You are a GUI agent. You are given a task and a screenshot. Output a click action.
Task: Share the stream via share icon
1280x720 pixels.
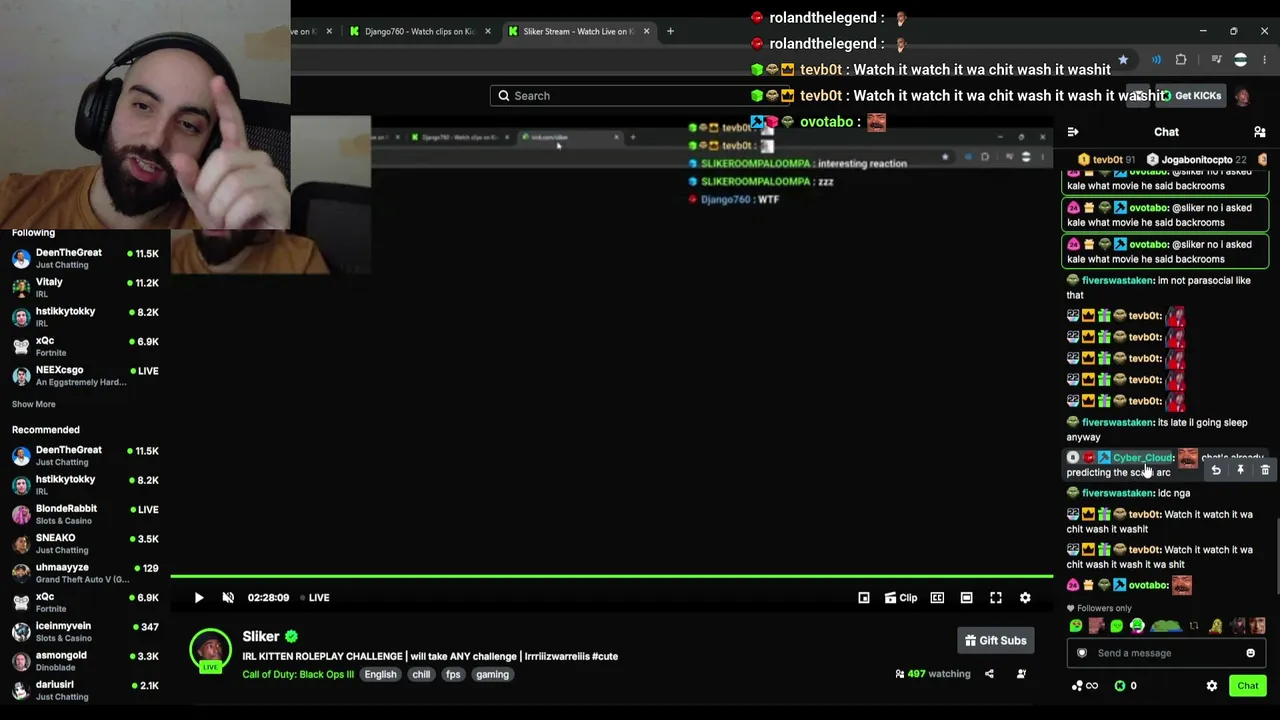(989, 674)
